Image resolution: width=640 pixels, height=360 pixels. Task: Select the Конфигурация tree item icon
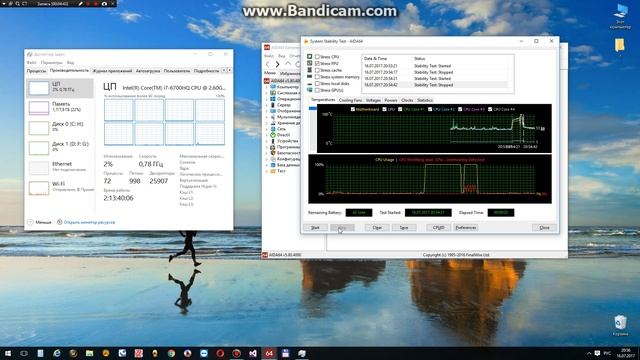273,159
